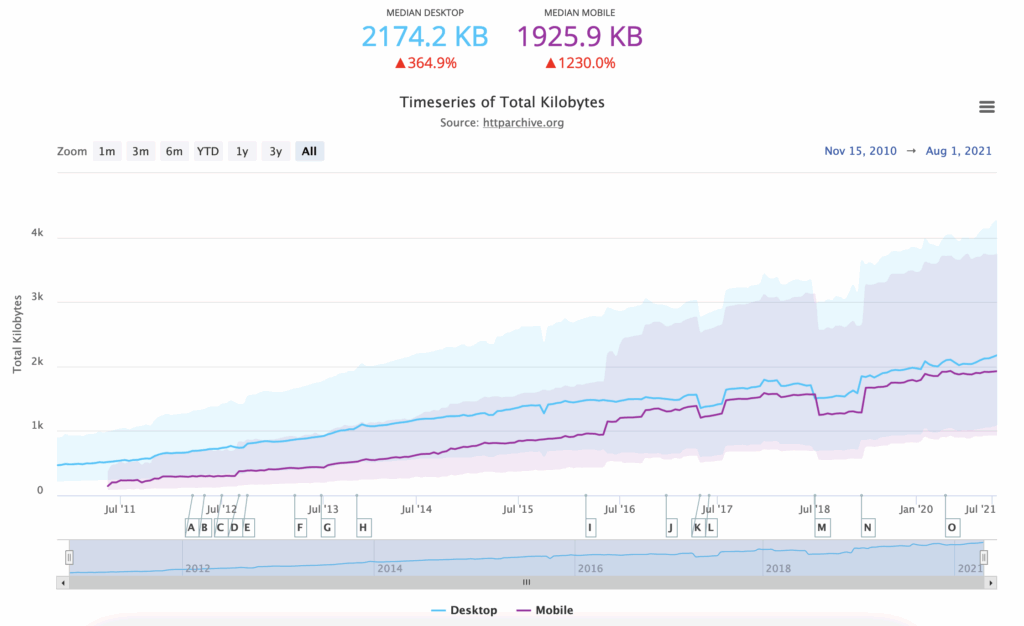Viewport: 1024px width, 626px height.
Task: Click the Jul '16 x-axis label
Action: click(x=619, y=509)
